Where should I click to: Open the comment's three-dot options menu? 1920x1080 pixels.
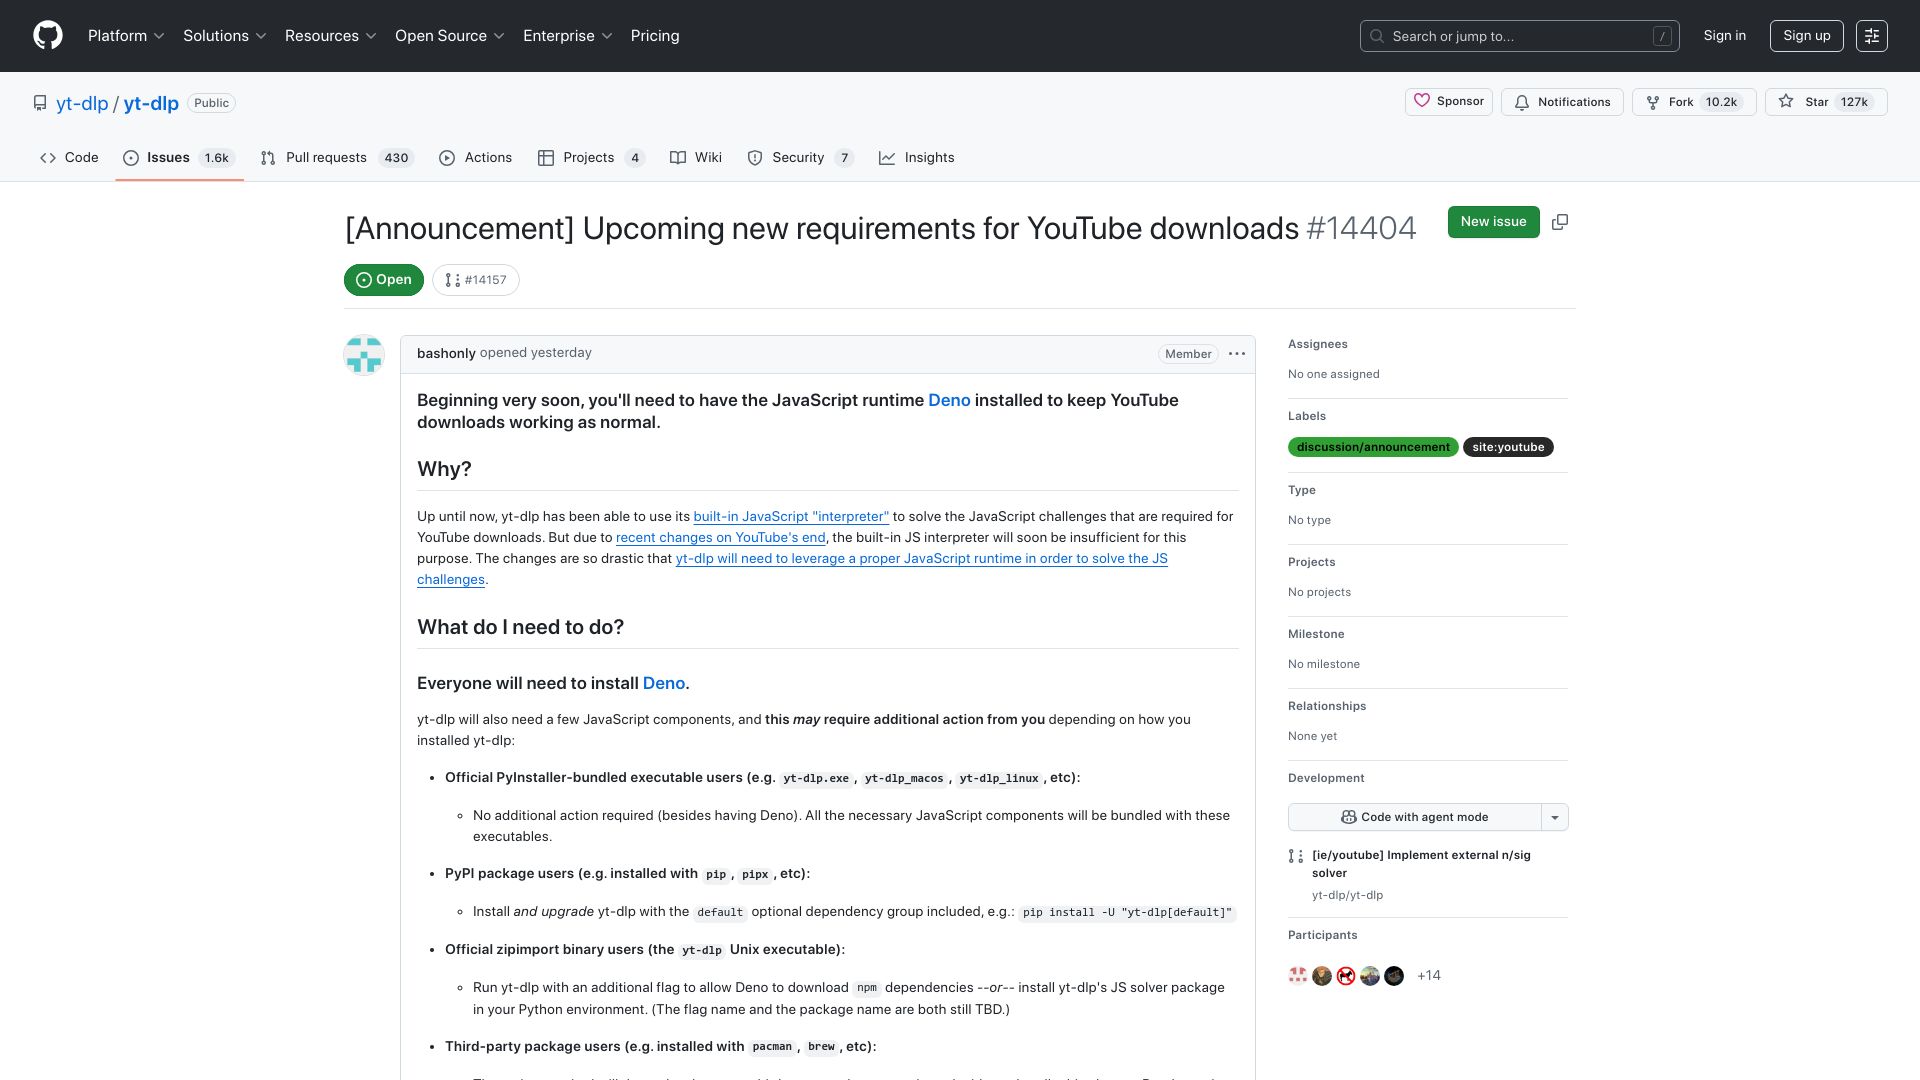[1237, 354]
